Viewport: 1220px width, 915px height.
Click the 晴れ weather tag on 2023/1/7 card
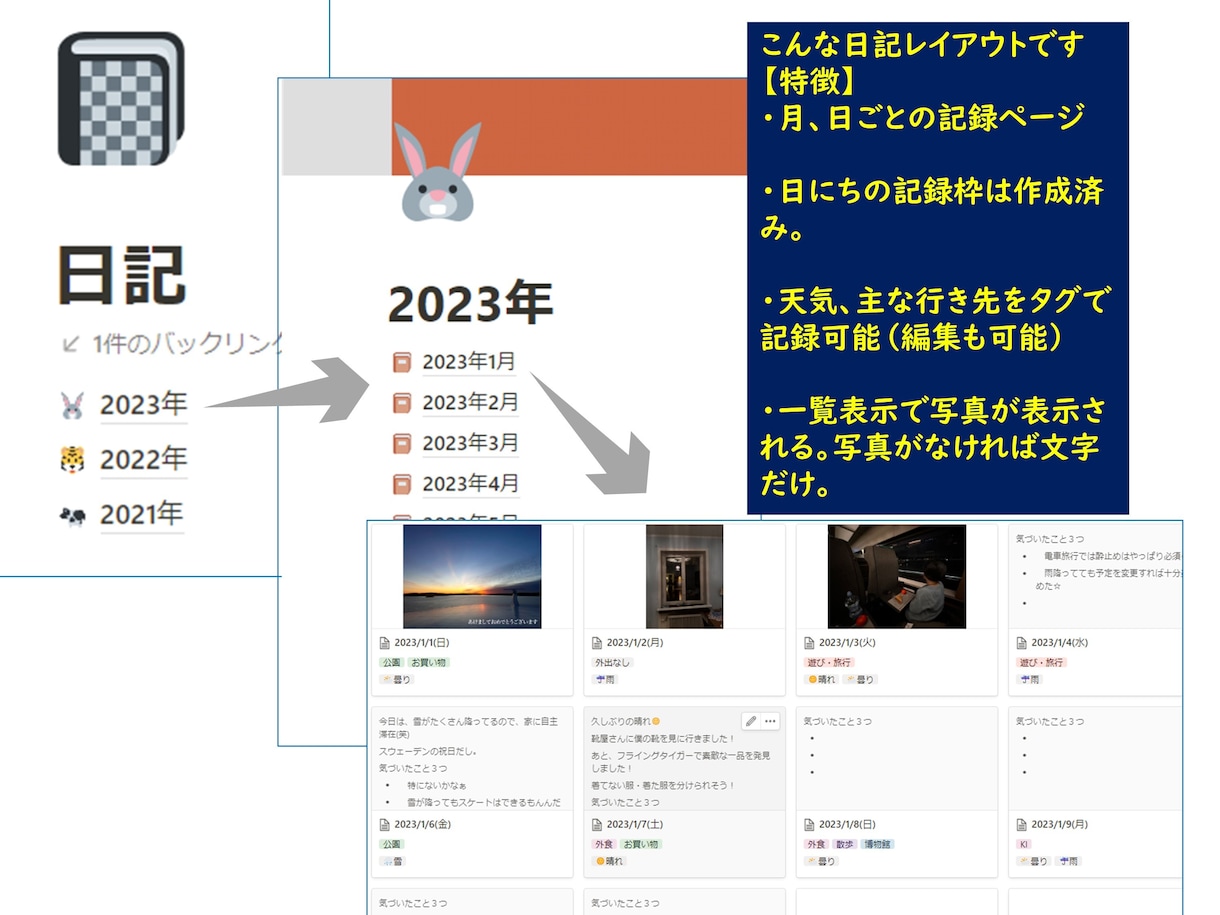pos(609,861)
